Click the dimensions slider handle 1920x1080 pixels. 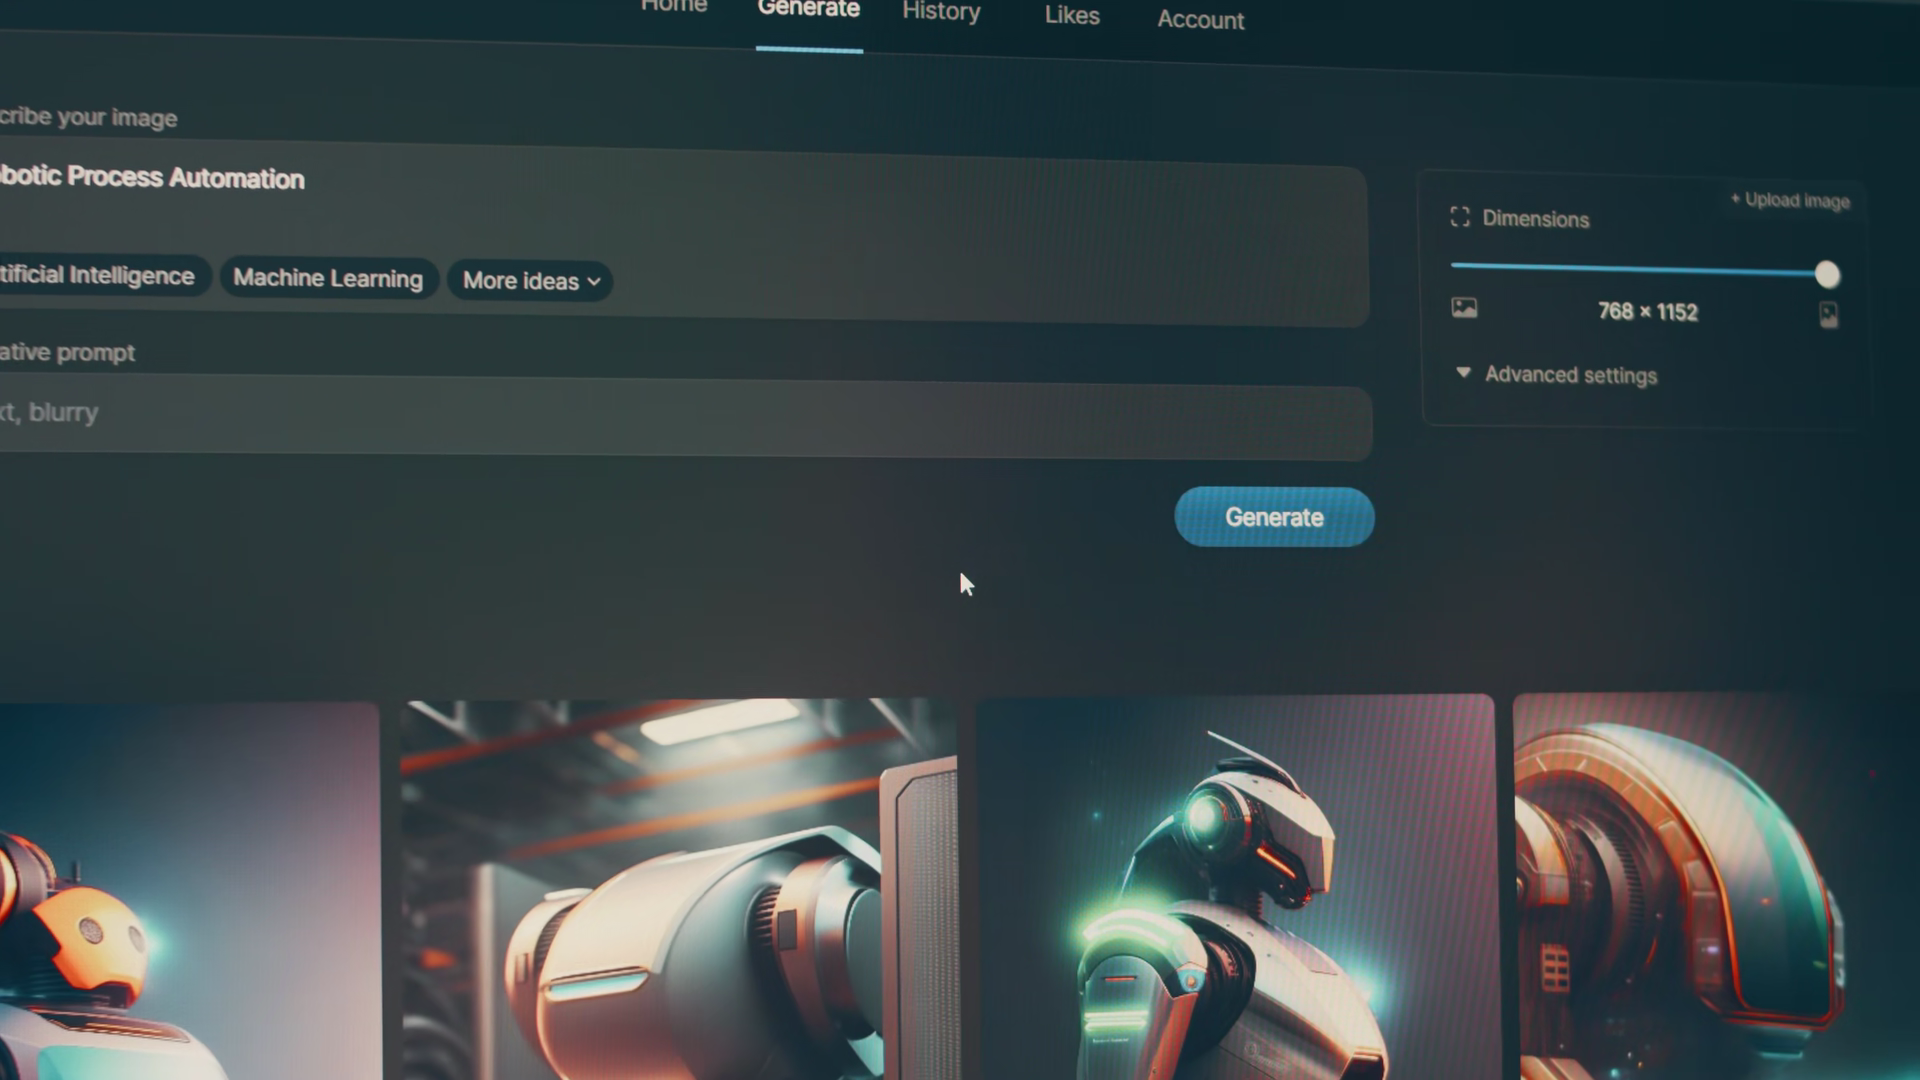1827,274
